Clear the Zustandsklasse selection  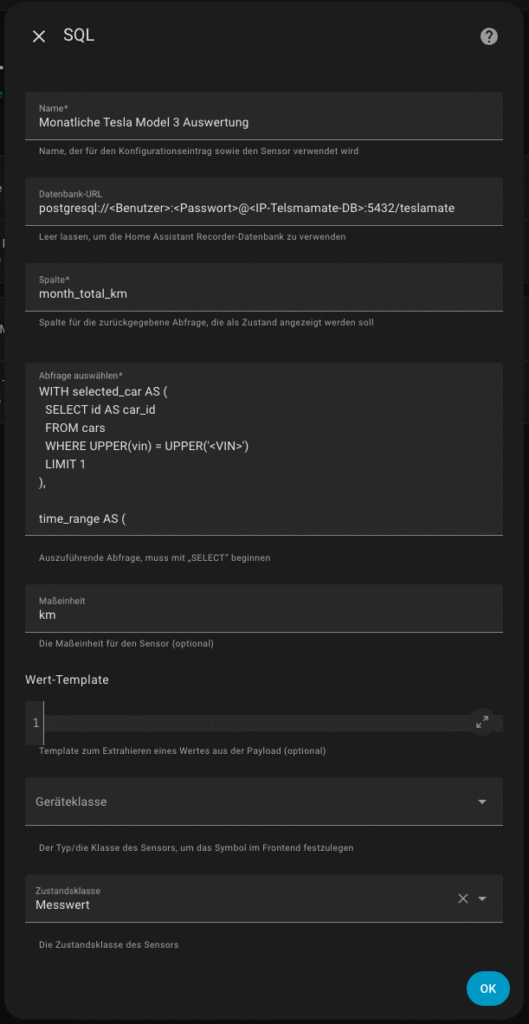463,899
